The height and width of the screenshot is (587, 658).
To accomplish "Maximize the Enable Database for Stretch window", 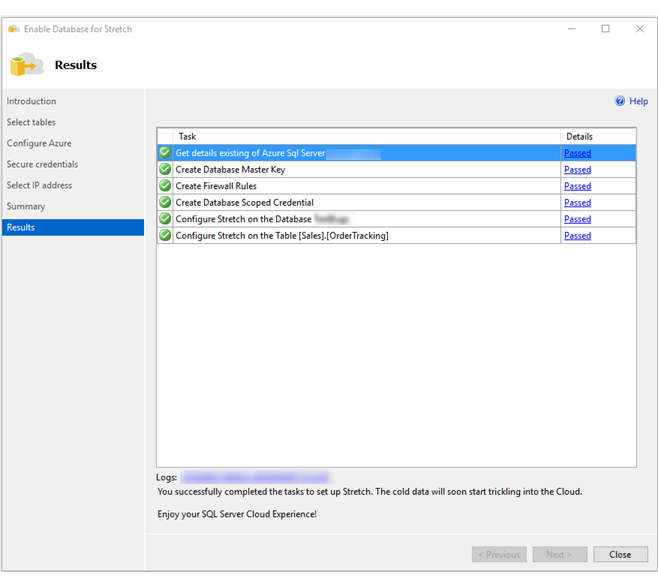I will click(x=605, y=29).
